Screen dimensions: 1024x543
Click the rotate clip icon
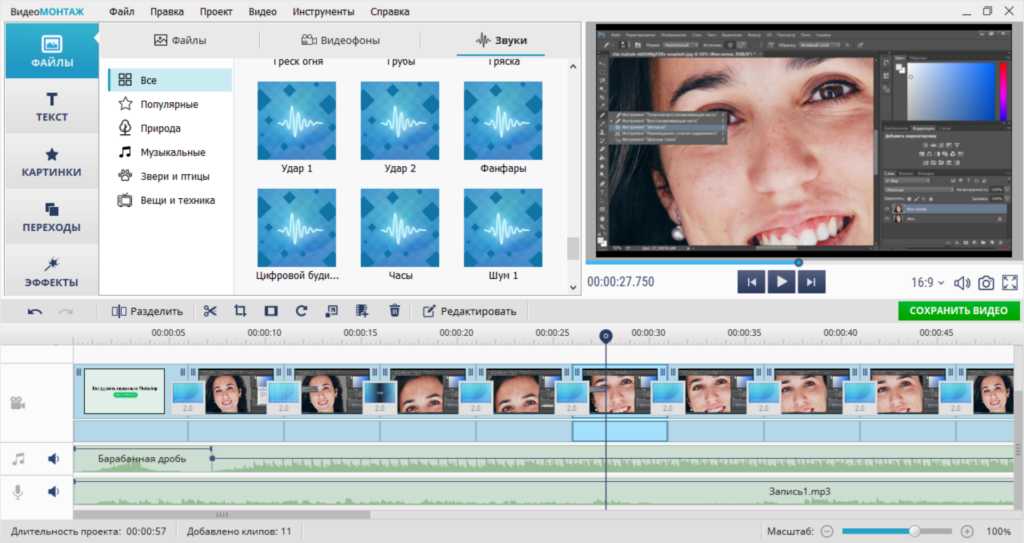301,311
